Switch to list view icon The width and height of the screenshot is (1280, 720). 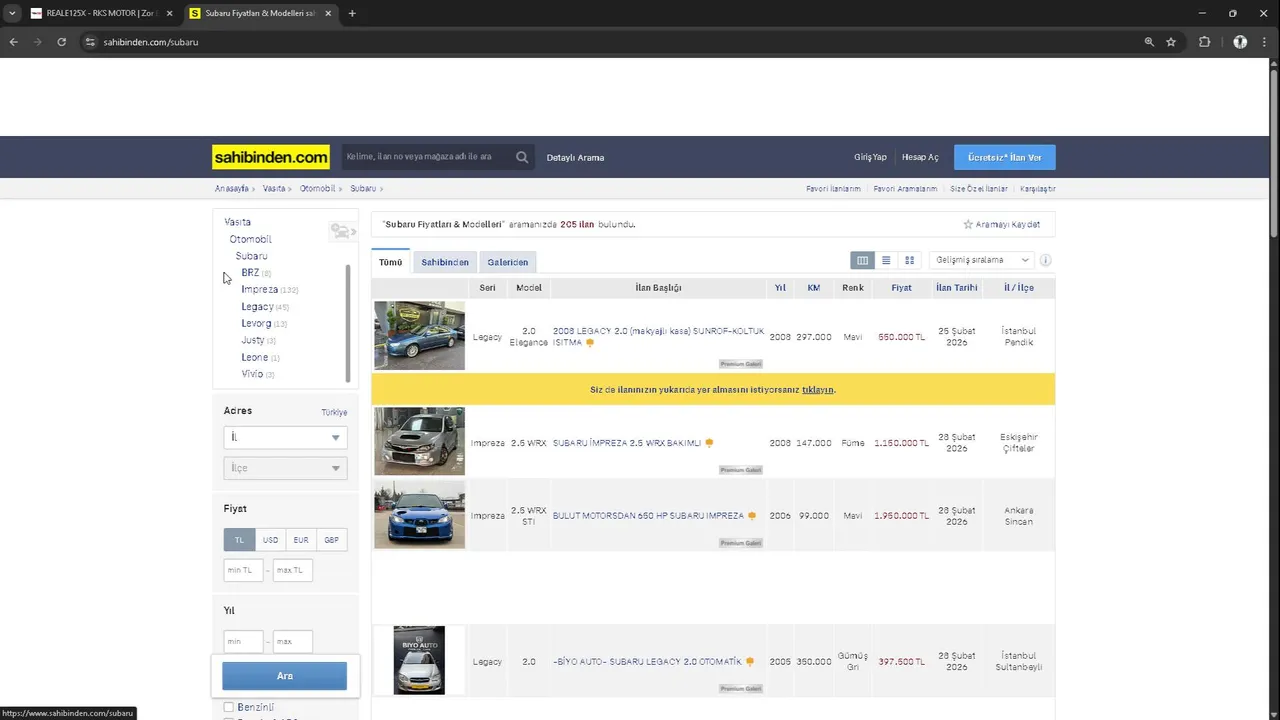(886, 260)
